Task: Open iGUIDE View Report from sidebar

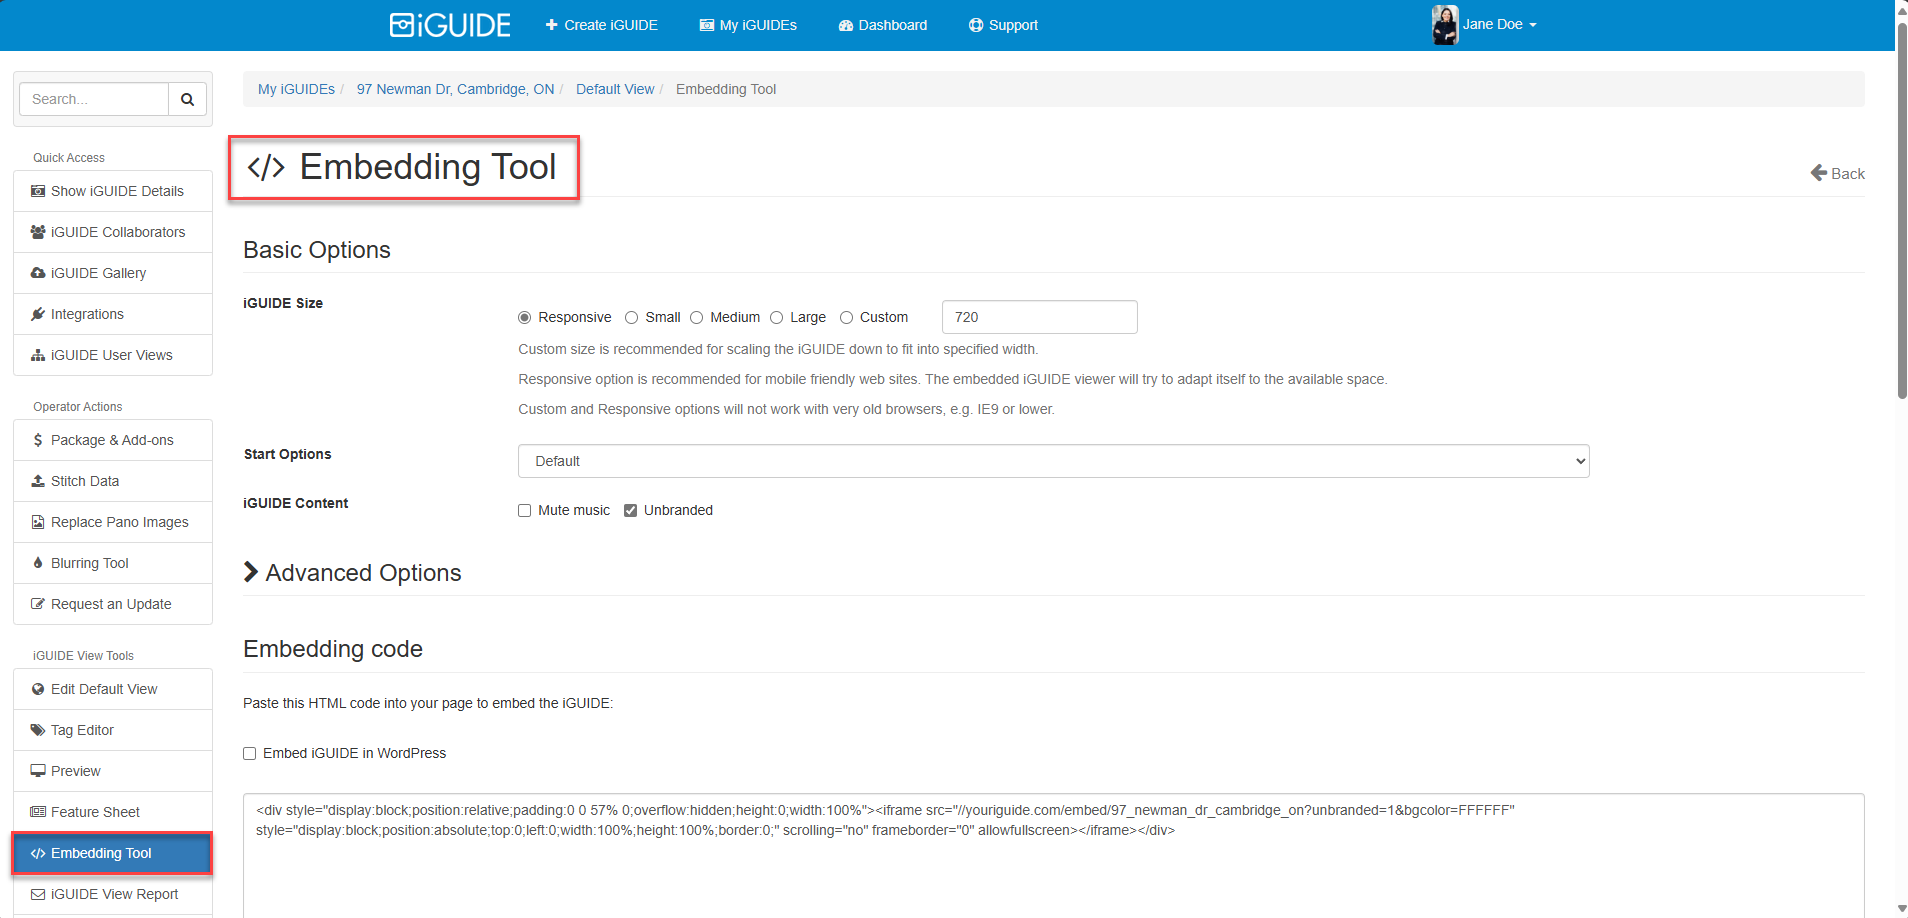Action: coord(113,894)
